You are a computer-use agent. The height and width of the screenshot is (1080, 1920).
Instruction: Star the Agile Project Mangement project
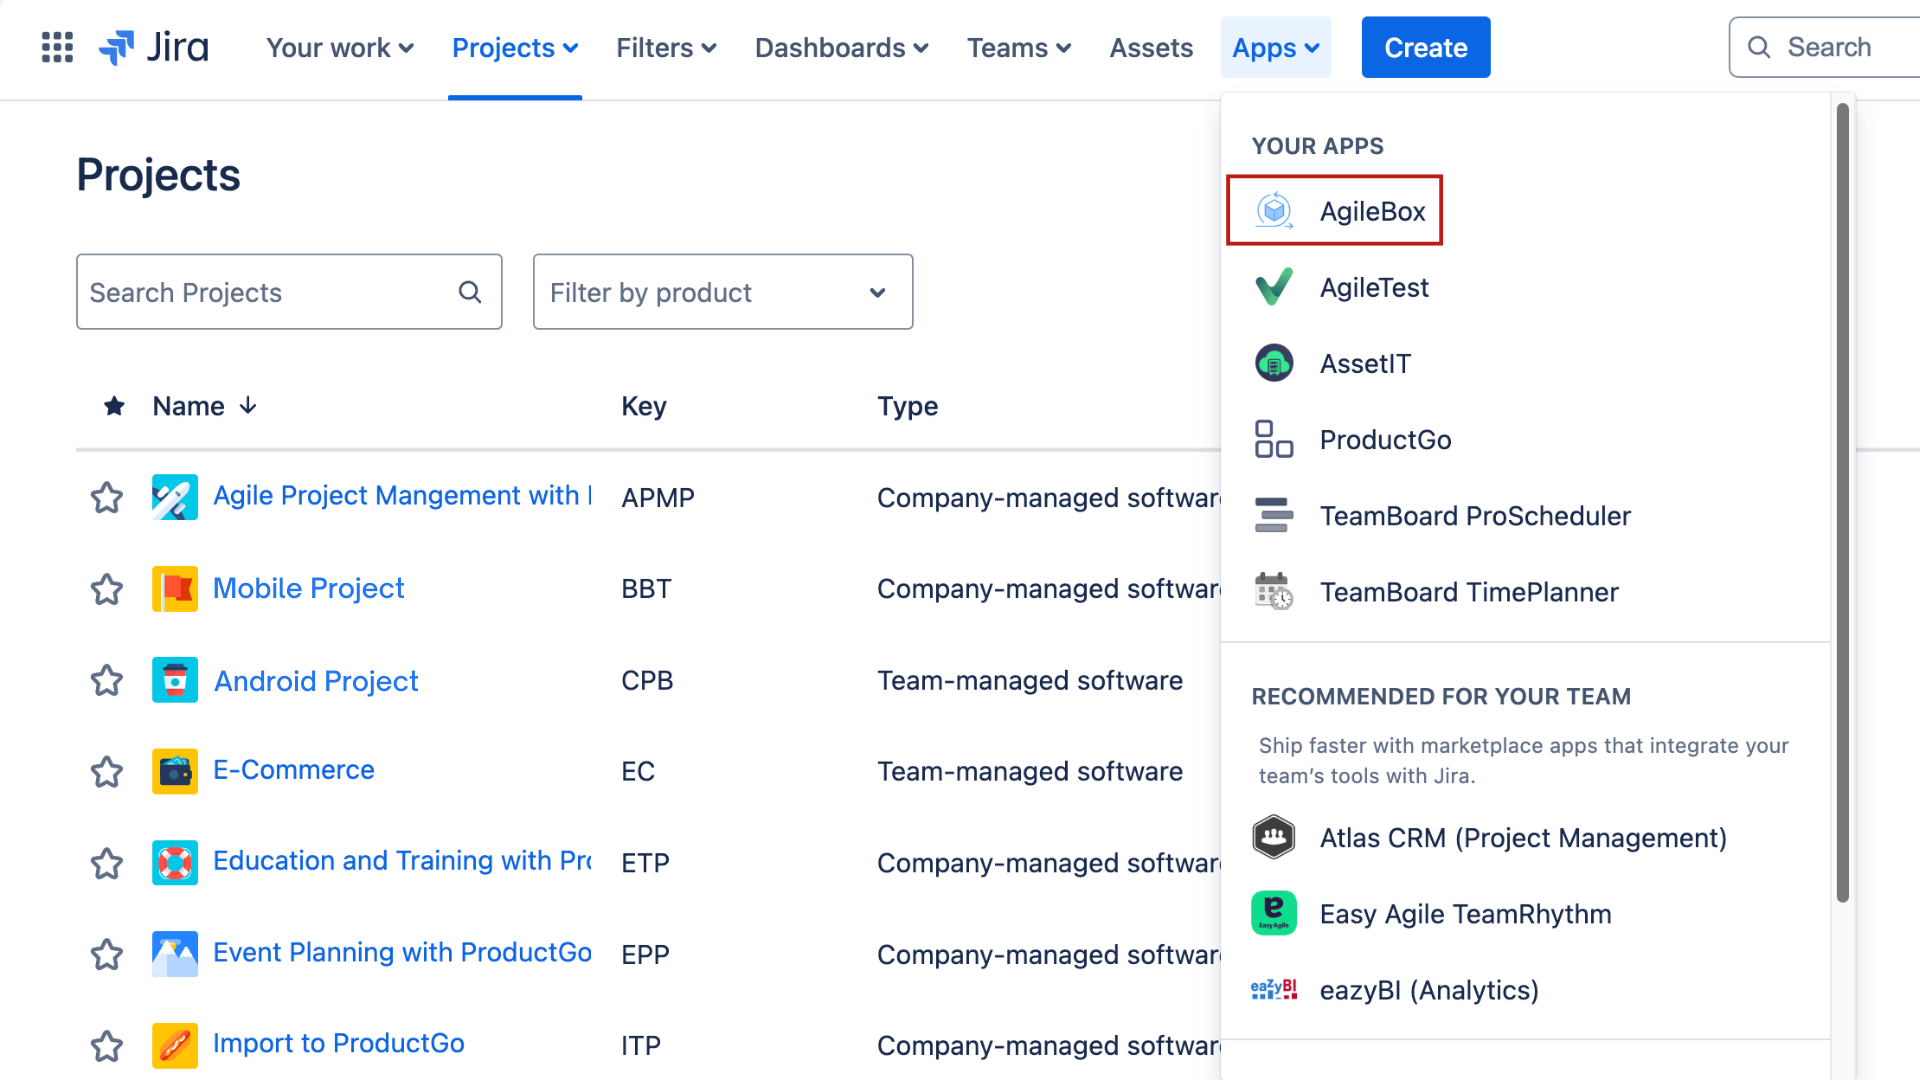[x=107, y=497]
